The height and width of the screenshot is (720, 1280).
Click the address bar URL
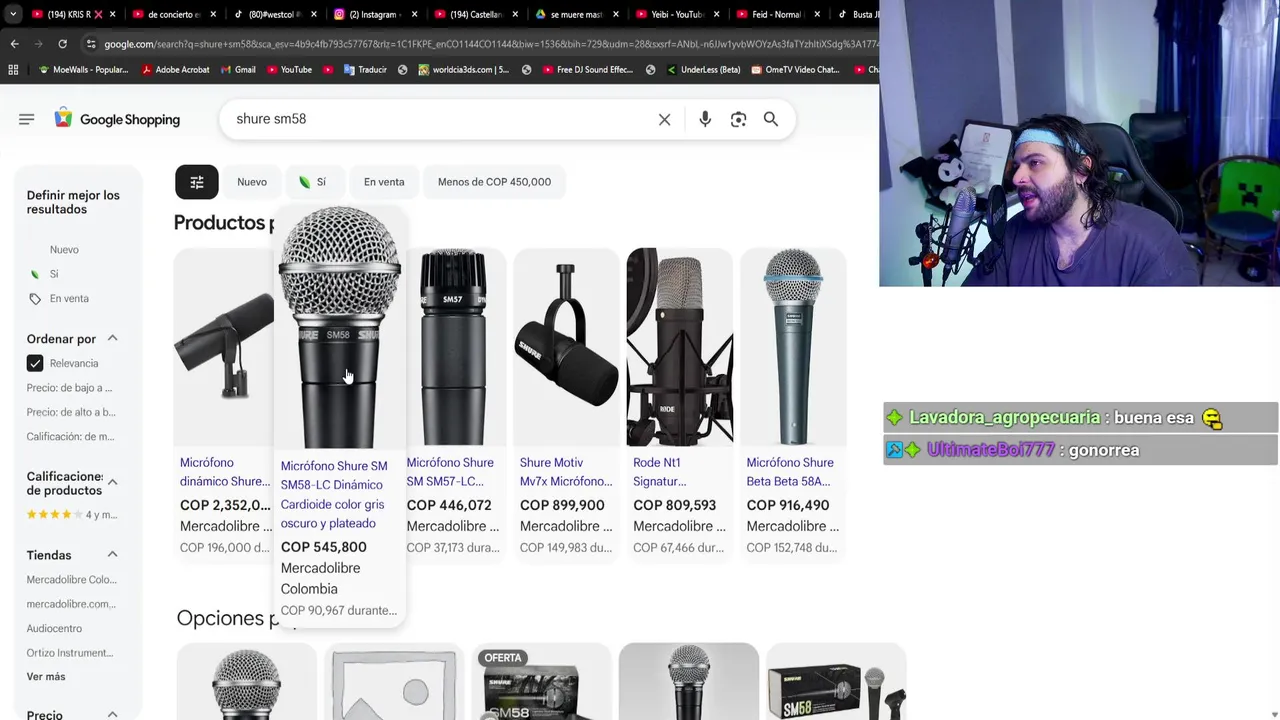pos(490,44)
